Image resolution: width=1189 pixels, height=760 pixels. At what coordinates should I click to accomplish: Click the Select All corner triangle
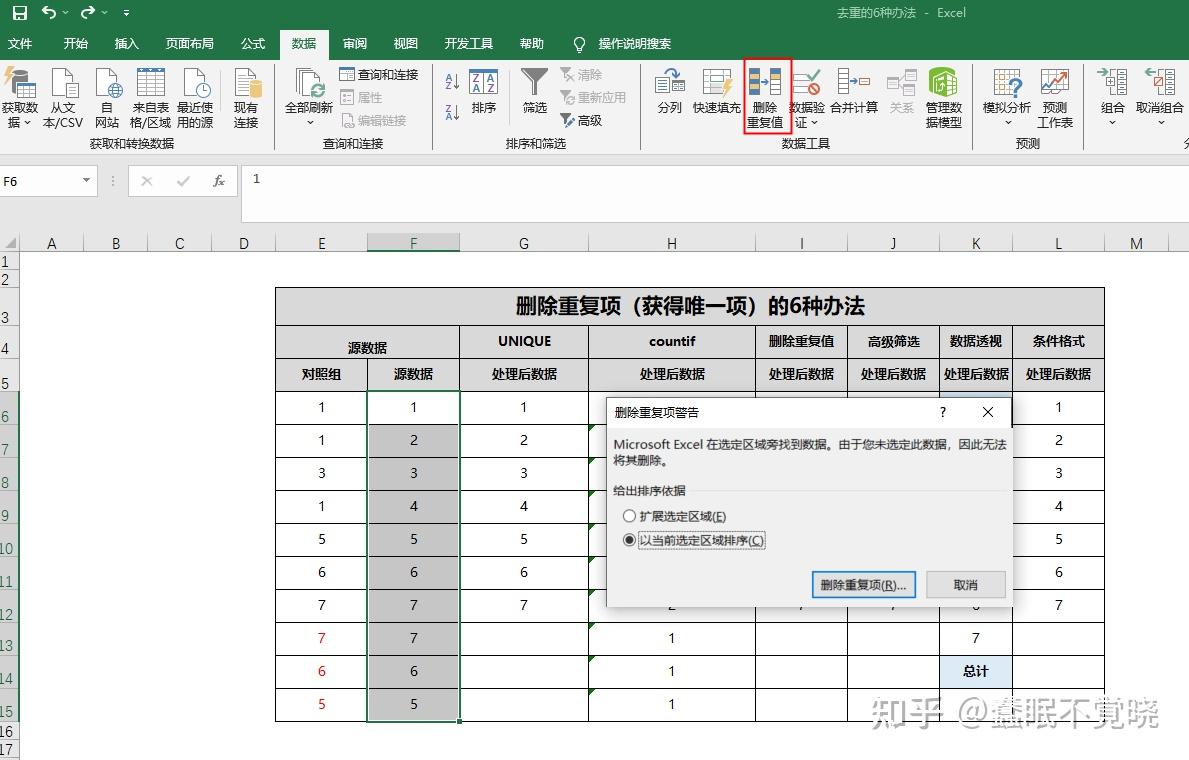tap(10, 243)
